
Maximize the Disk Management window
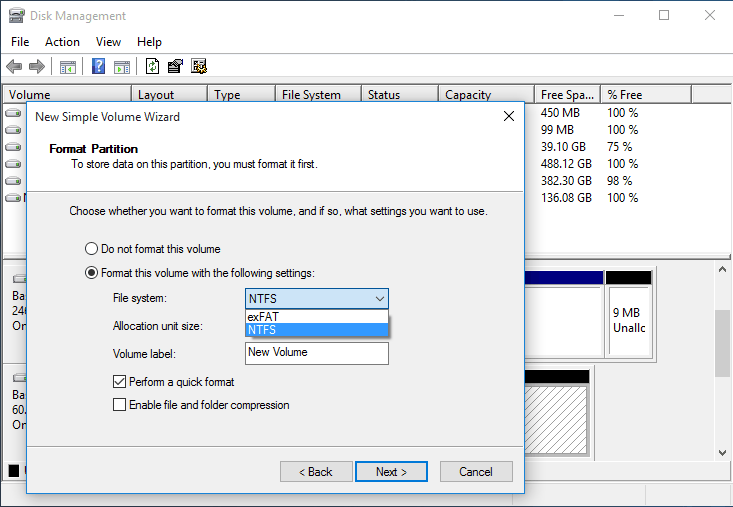click(664, 15)
